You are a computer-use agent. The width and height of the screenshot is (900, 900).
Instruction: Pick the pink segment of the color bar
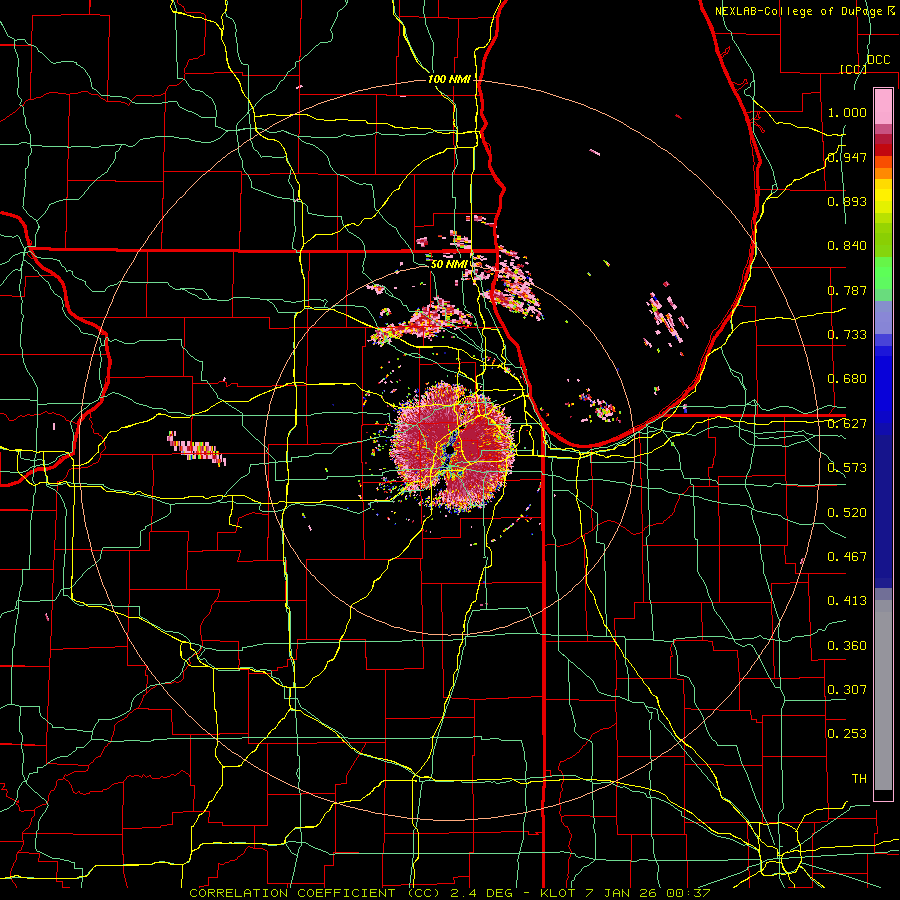(883, 106)
